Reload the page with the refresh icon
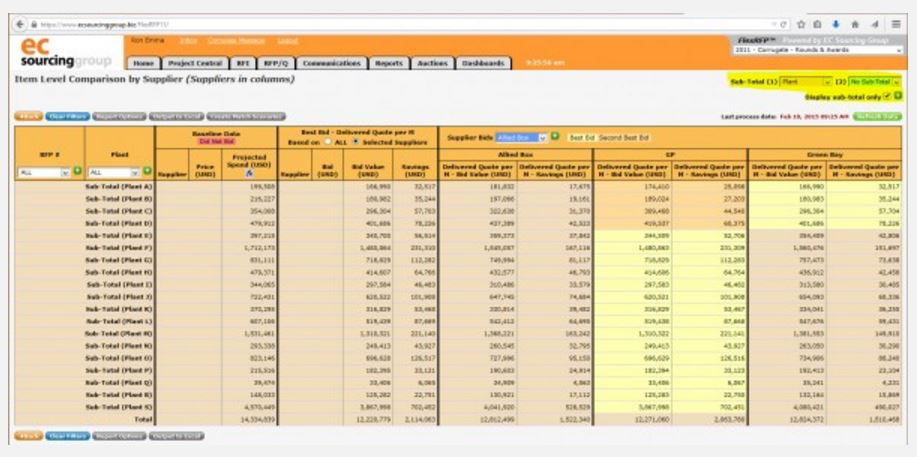Screen dimensions: 917x457 tap(784, 25)
